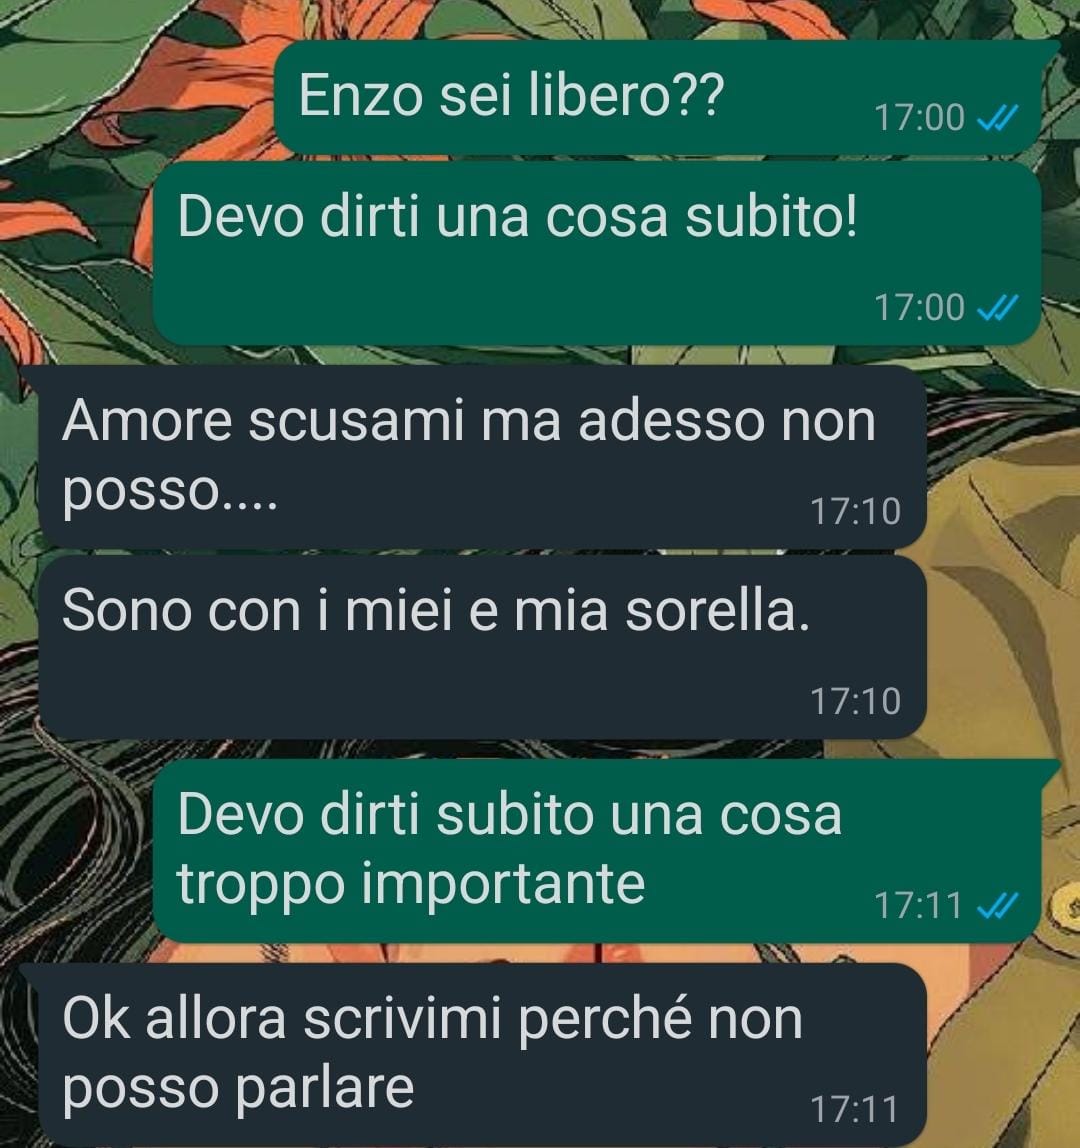The image size is (1080, 1148).
Task: Click the 17:11 timestamp on 'troppo importante' message
Action: pyautogui.click(x=918, y=906)
